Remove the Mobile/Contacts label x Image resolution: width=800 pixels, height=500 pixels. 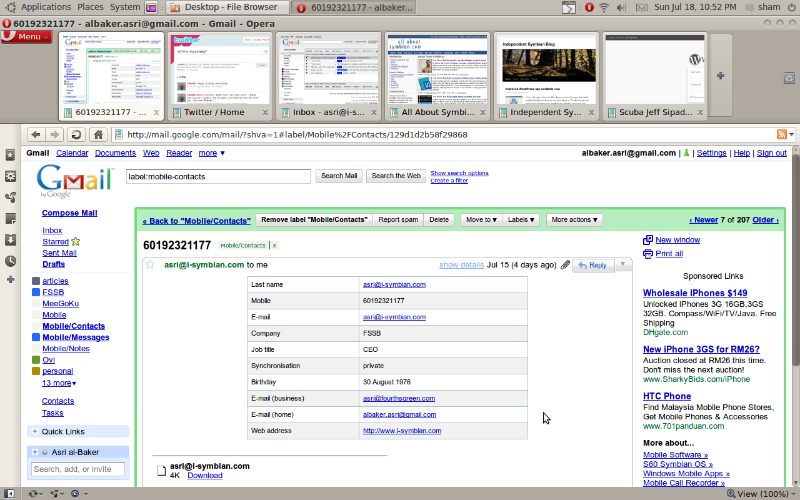274,245
